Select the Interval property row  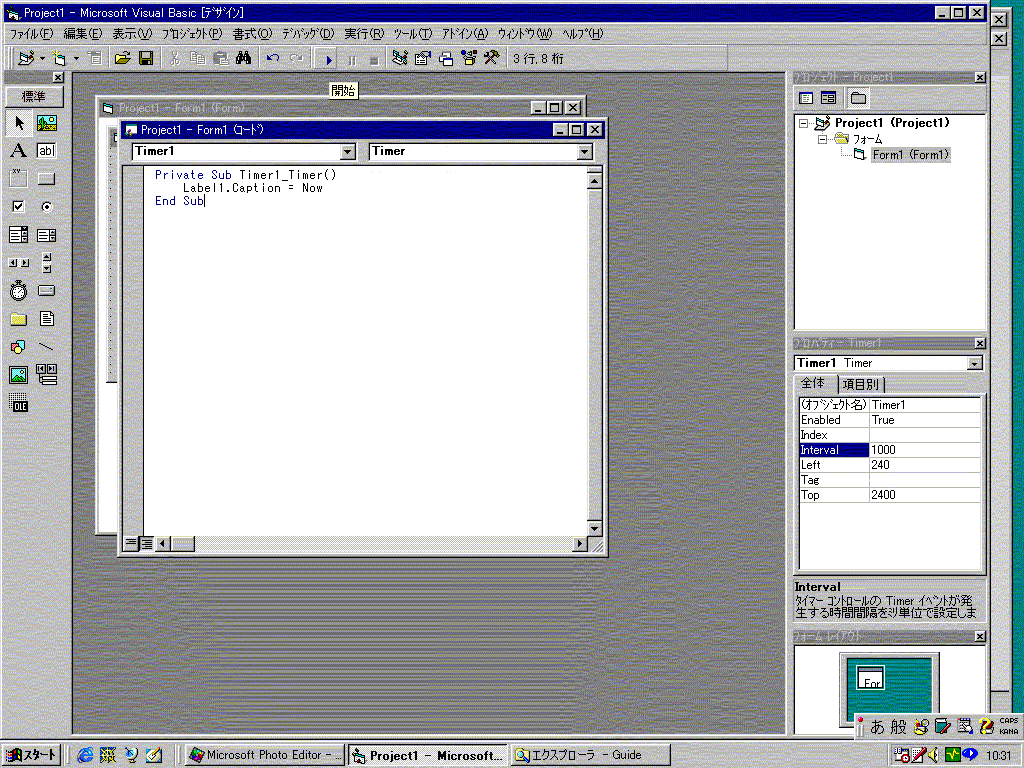tap(890, 450)
